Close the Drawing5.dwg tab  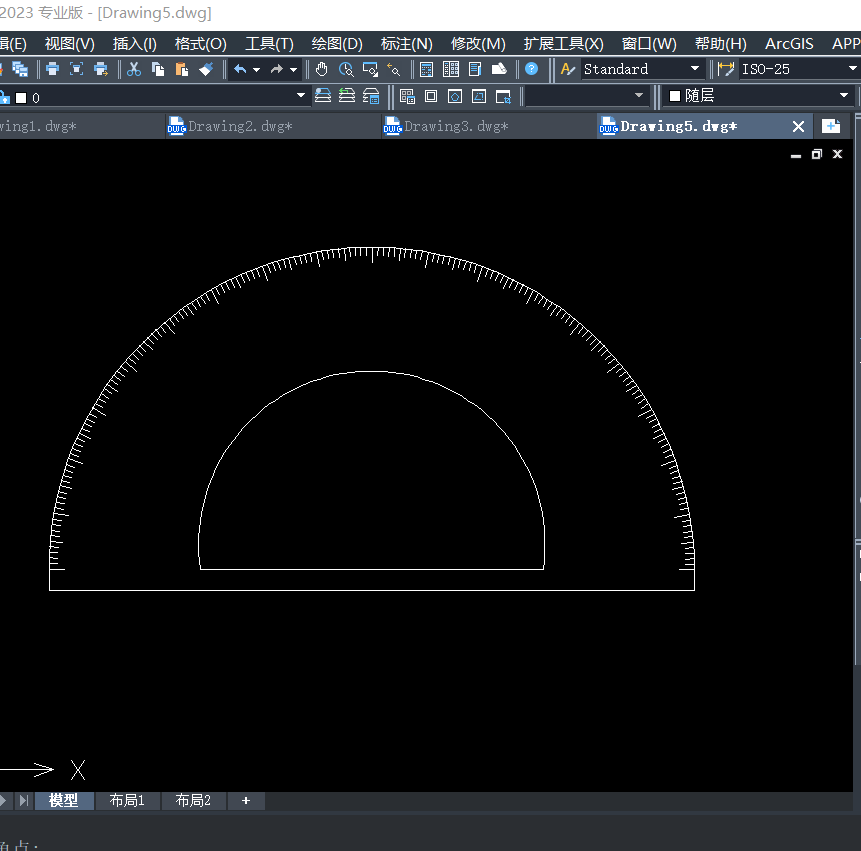[x=798, y=127]
